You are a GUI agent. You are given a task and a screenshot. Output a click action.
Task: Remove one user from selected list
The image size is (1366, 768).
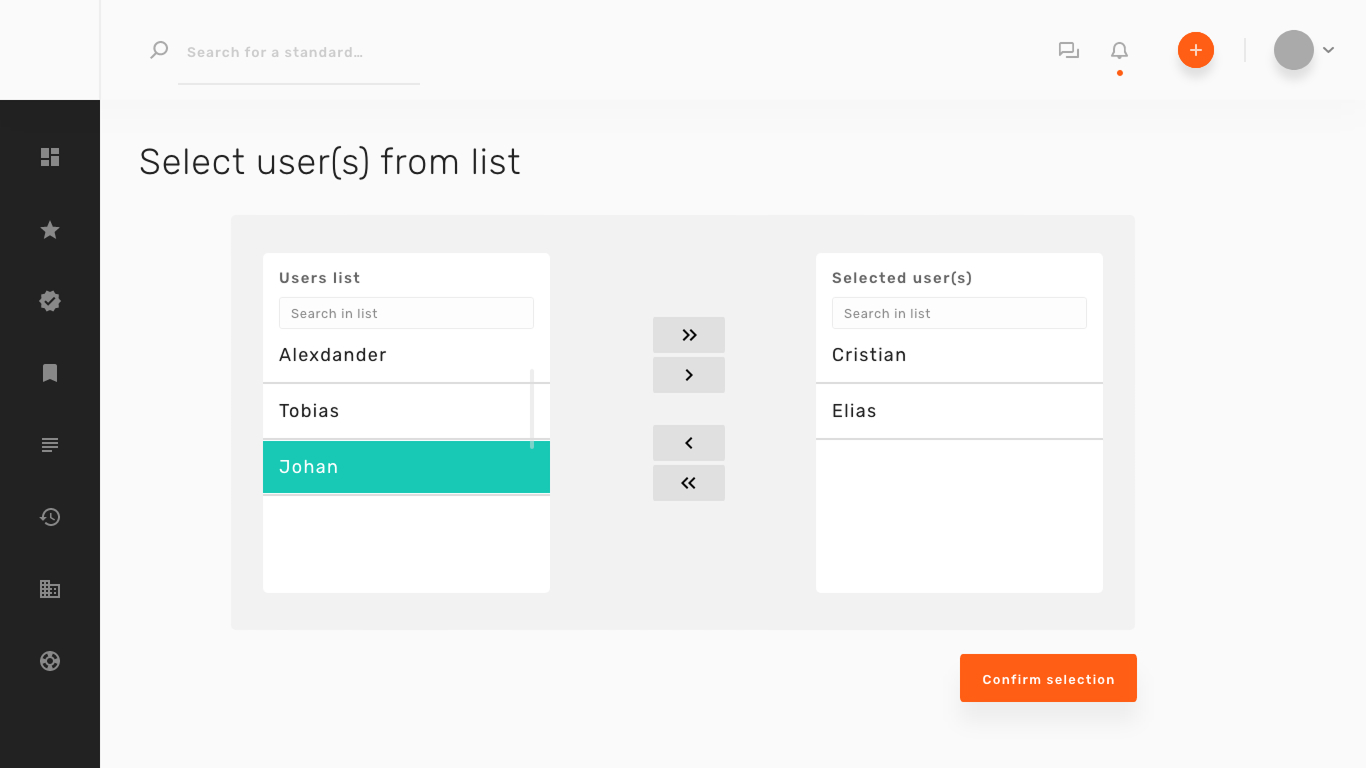click(689, 443)
